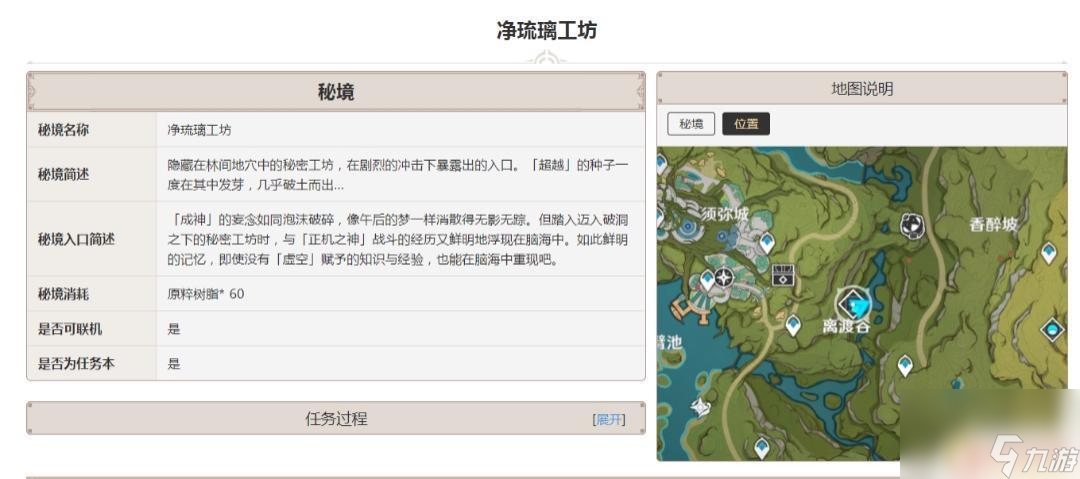Click the 秘境 table header
The width and height of the screenshot is (1080, 479).
click(336, 92)
